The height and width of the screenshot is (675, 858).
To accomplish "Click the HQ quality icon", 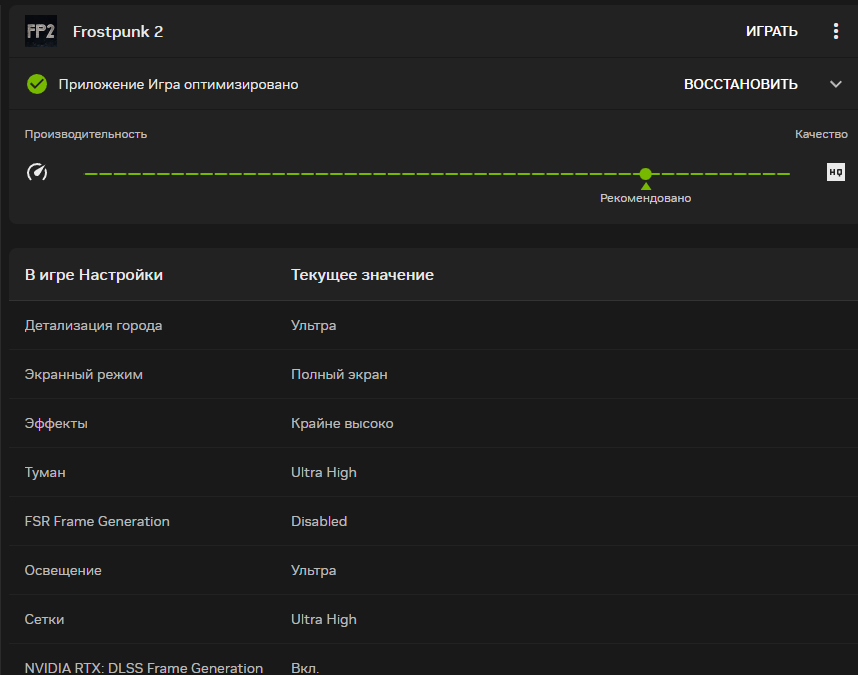I will pyautogui.click(x=836, y=172).
